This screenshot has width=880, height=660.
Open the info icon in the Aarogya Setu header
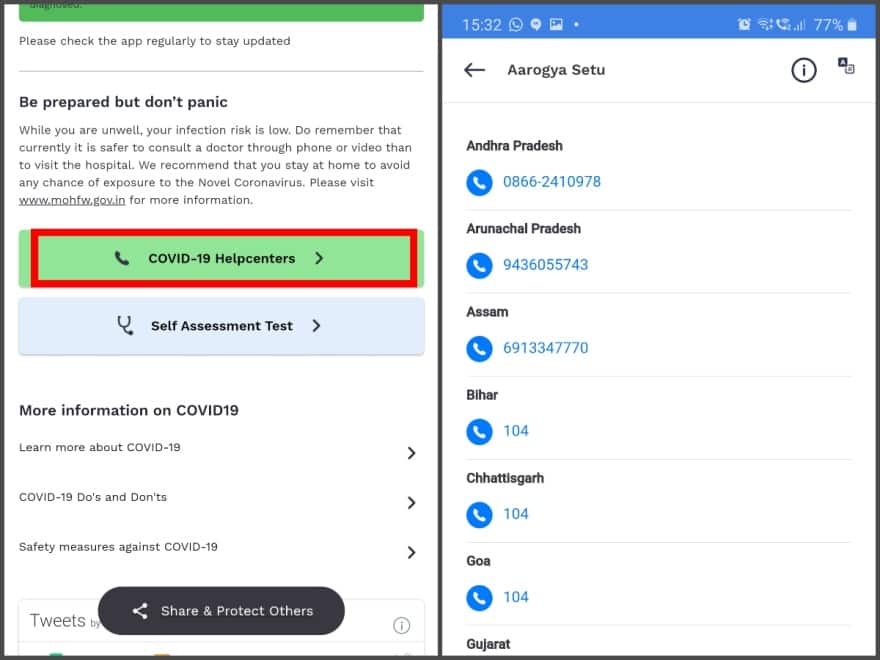click(x=803, y=70)
